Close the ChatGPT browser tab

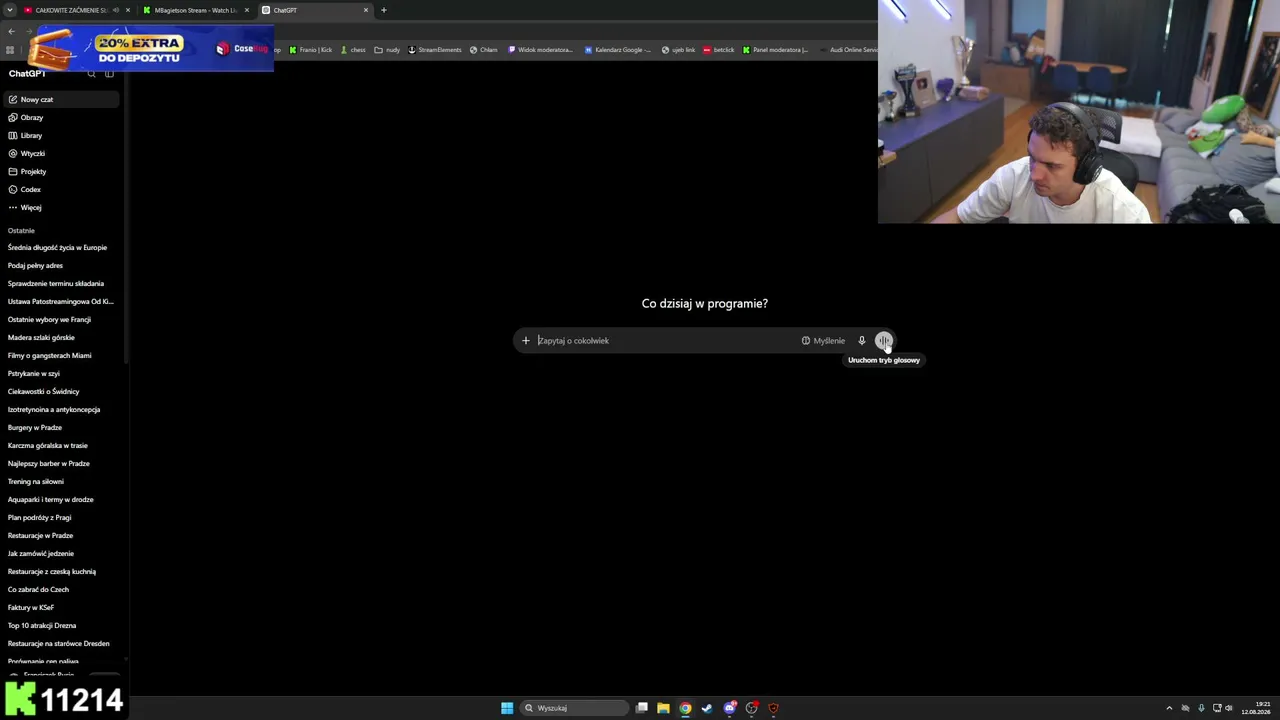pos(366,10)
